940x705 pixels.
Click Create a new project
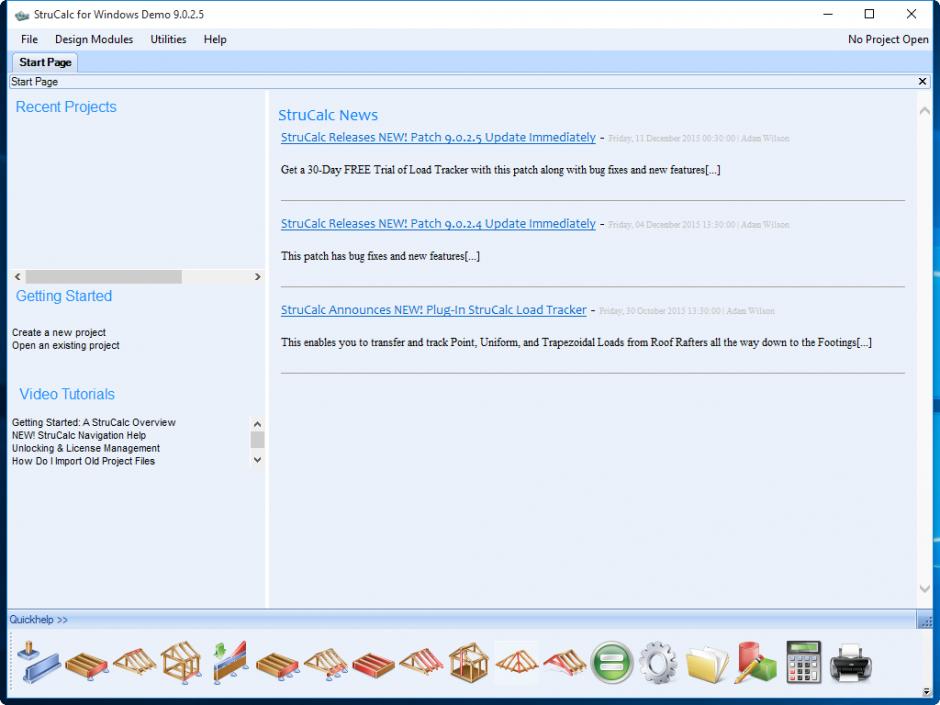click(x=59, y=333)
